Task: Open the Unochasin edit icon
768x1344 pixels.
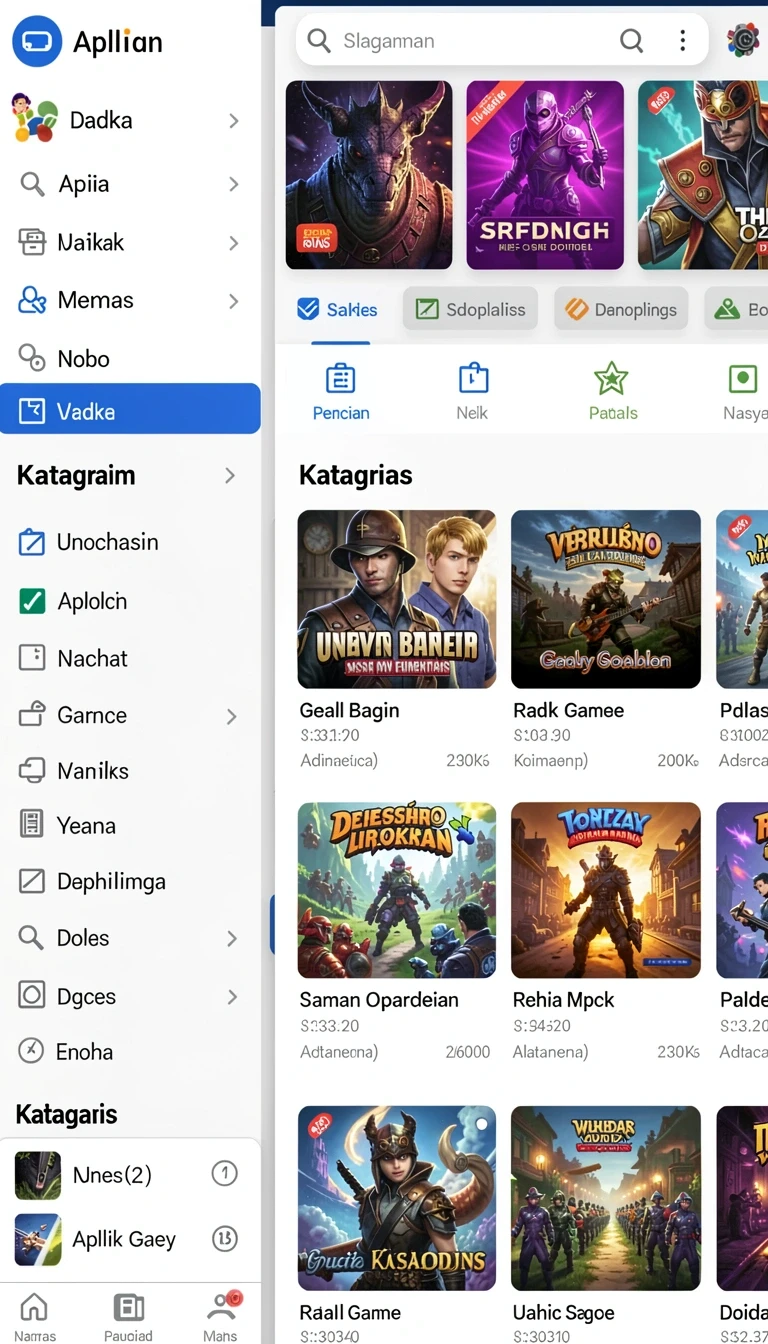Action: tap(32, 542)
